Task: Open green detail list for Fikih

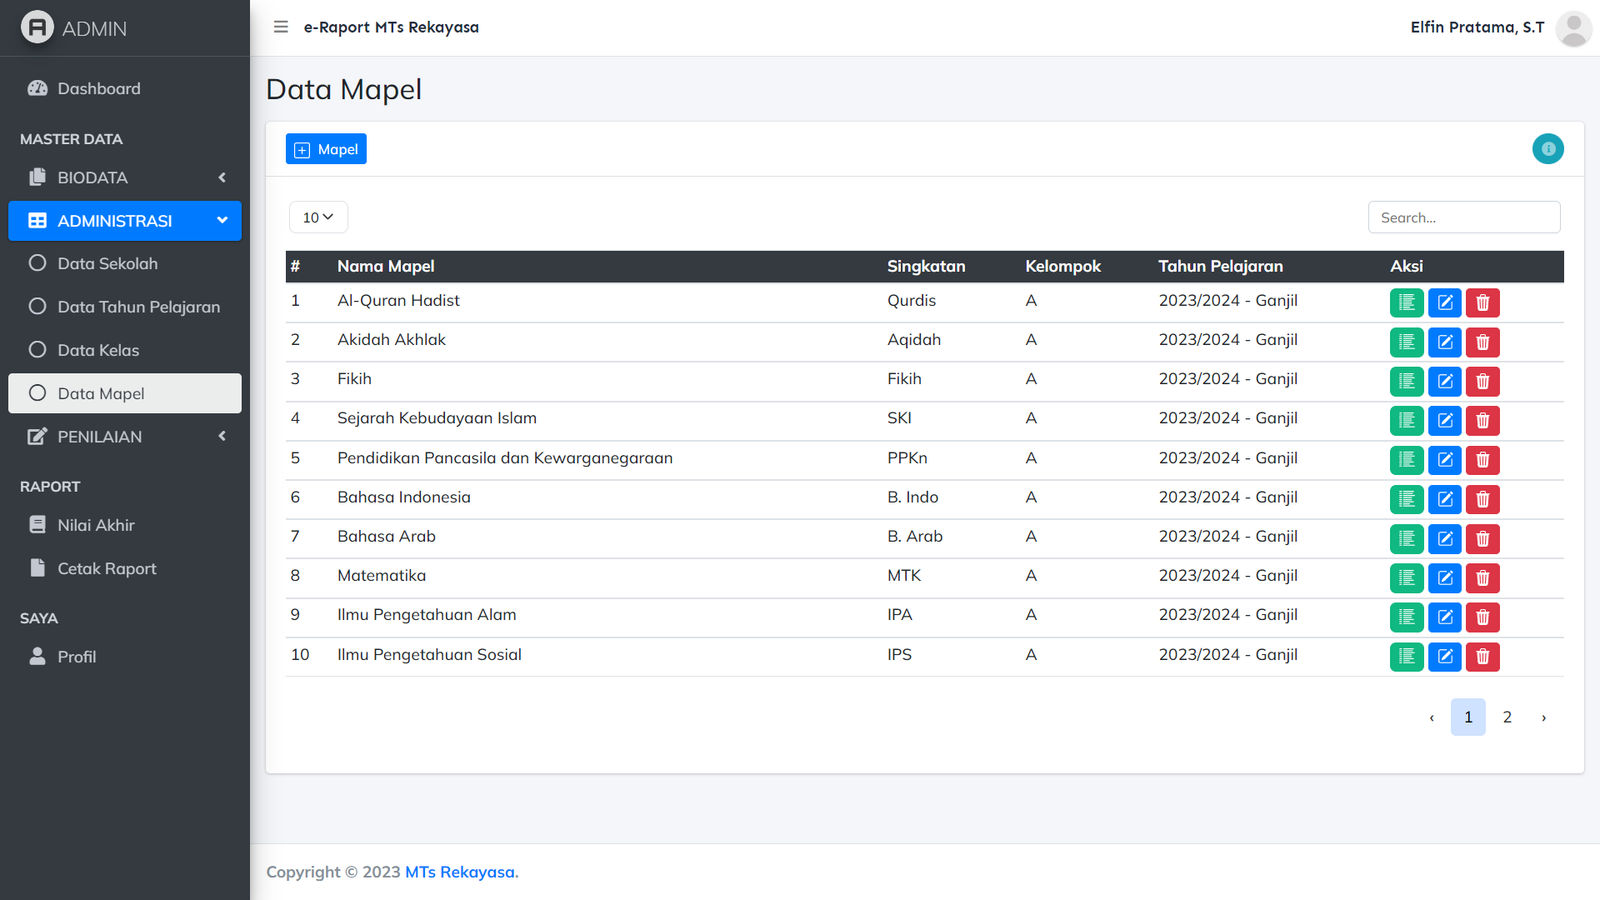Action: pyautogui.click(x=1406, y=381)
